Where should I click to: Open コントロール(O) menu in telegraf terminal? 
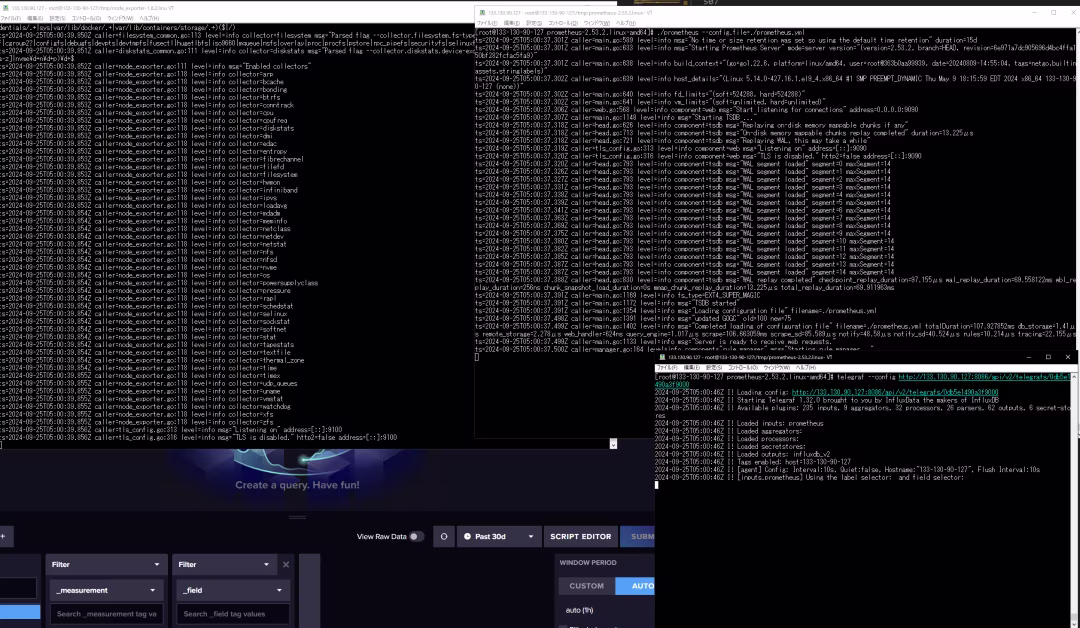742,368
